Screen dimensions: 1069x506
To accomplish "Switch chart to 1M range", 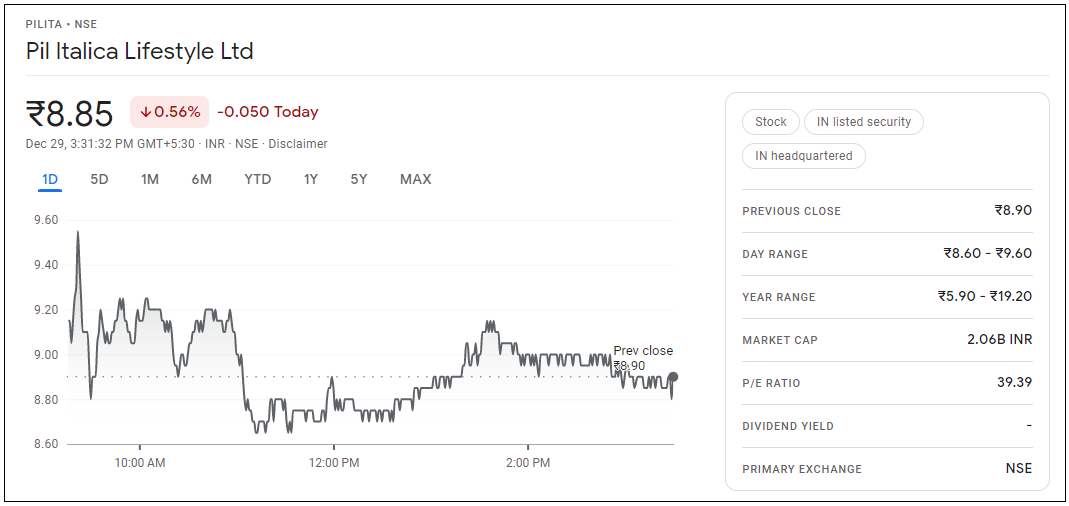I will pos(150,179).
